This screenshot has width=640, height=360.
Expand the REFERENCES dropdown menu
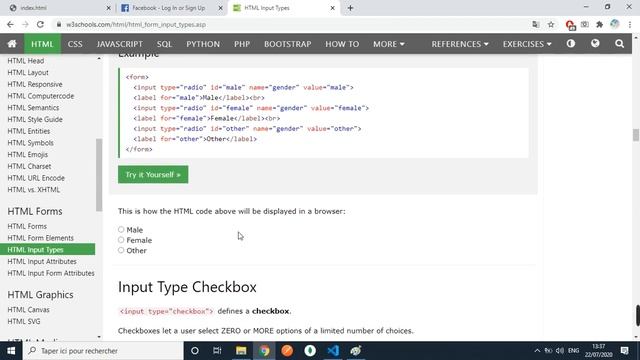pyautogui.click(x=460, y=44)
